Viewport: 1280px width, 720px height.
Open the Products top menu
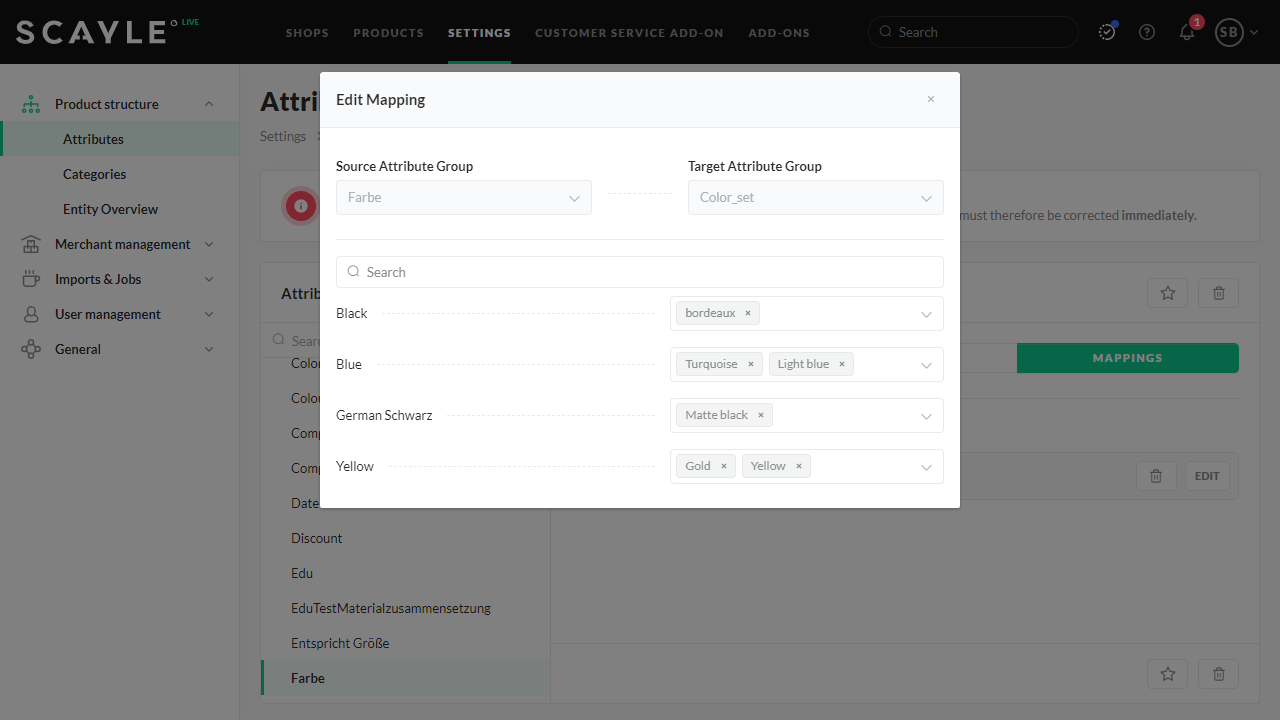click(388, 32)
